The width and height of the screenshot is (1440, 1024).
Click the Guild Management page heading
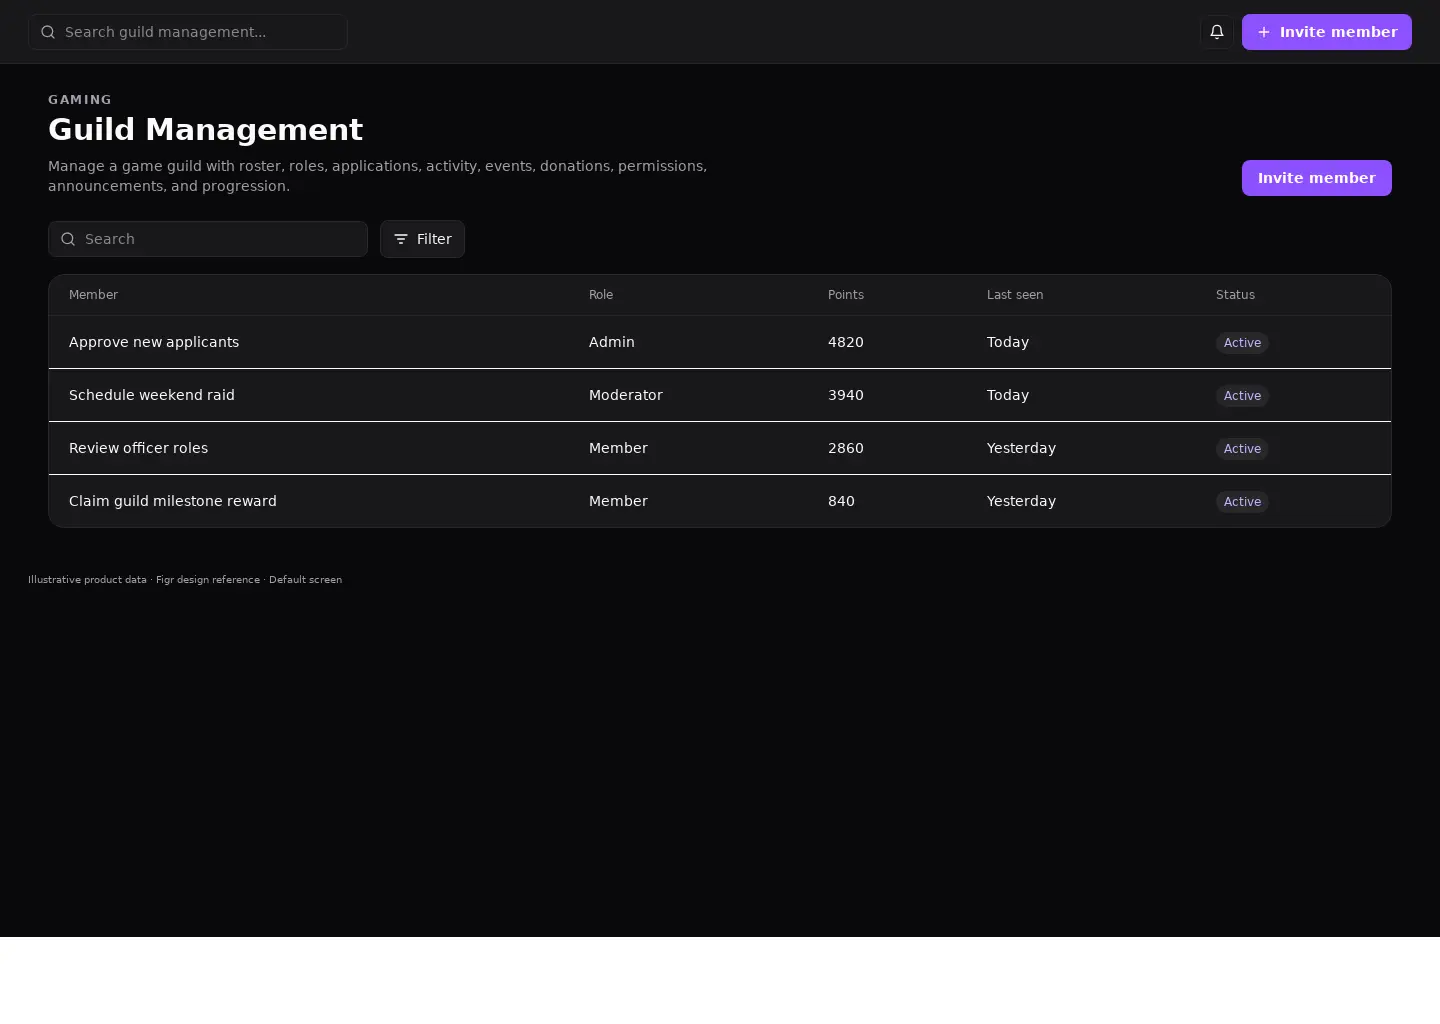coord(205,130)
